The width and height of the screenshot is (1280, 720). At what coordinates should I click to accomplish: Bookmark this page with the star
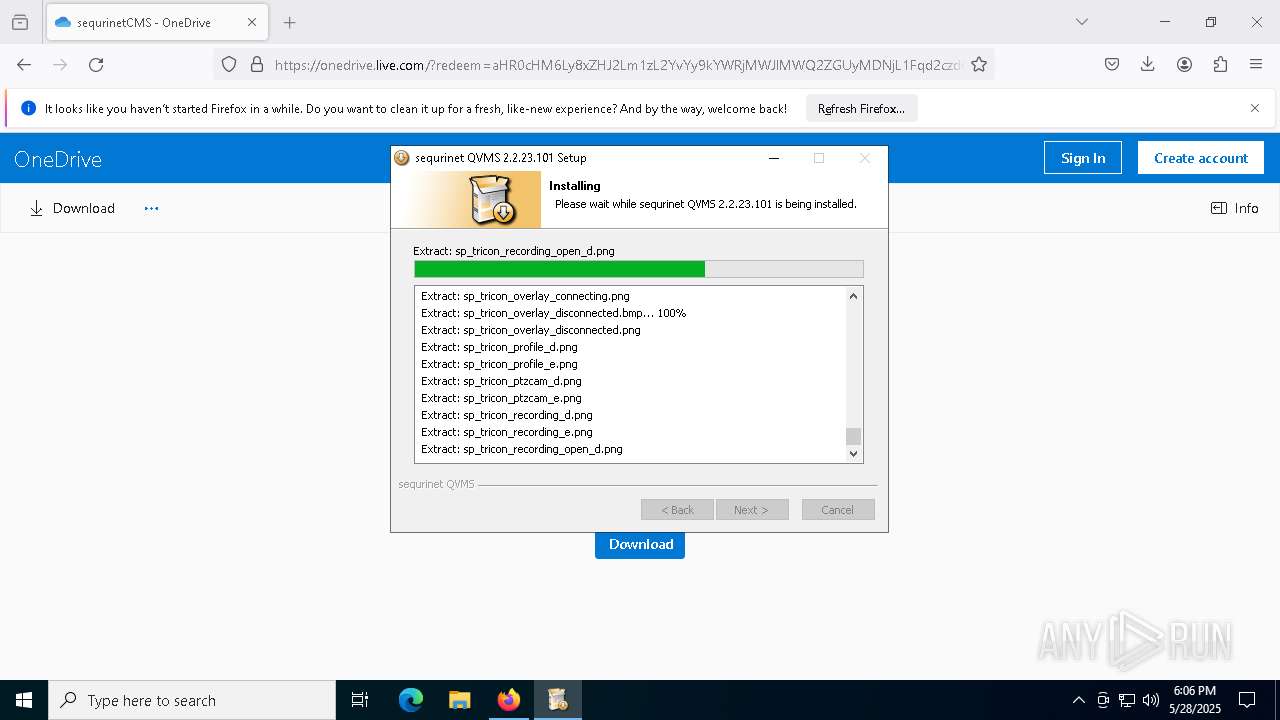click(979, 64)
